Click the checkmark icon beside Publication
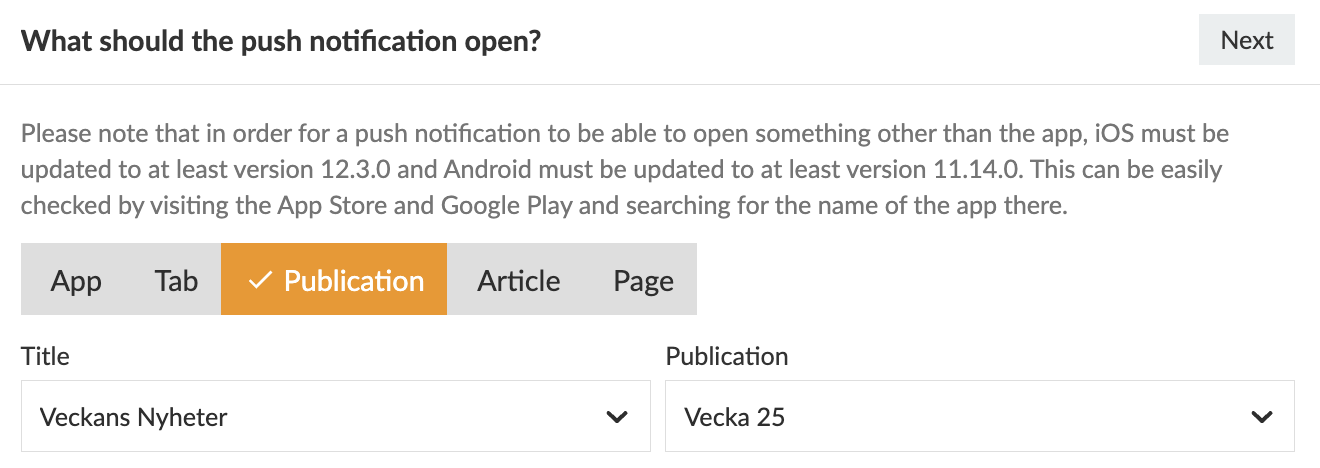 coord(260,281)
